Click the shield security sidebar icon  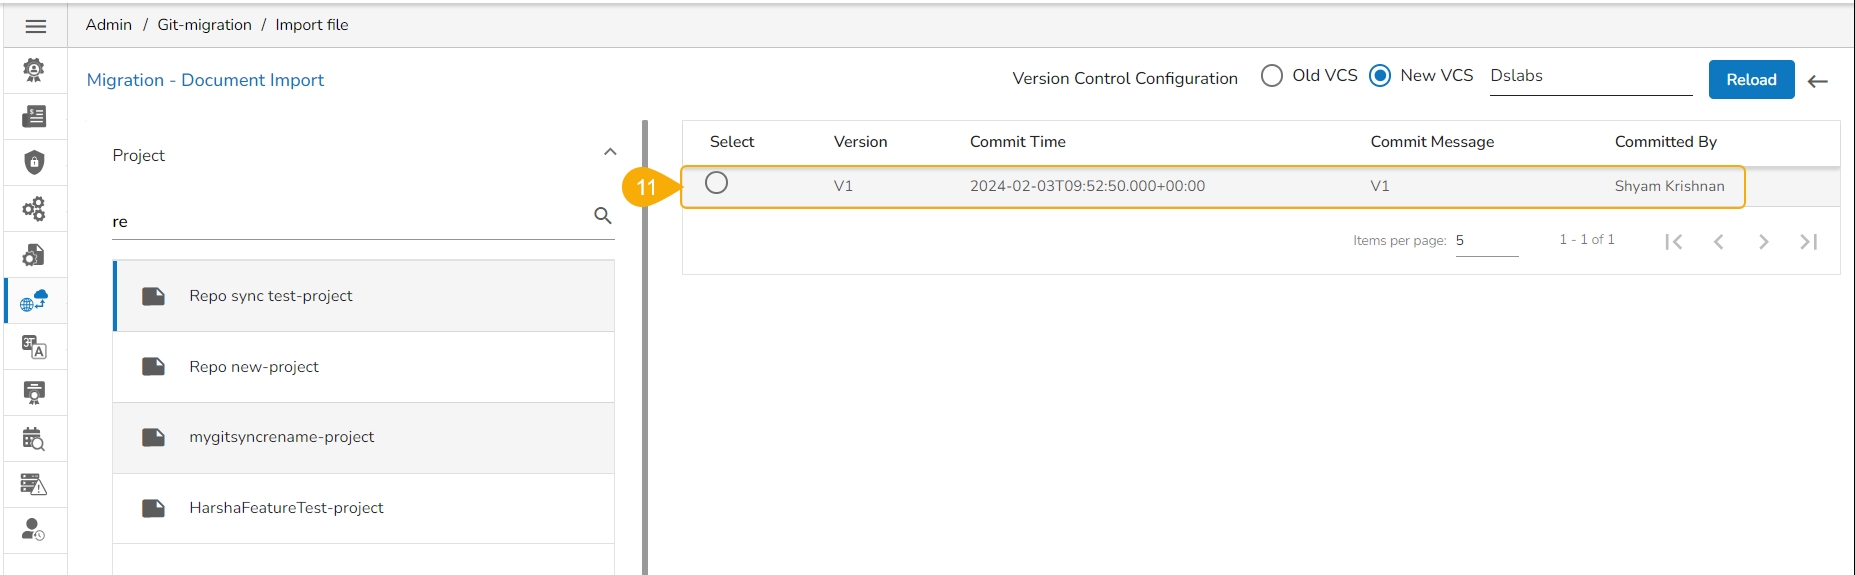pyautogui.click(x=34, y=162)
